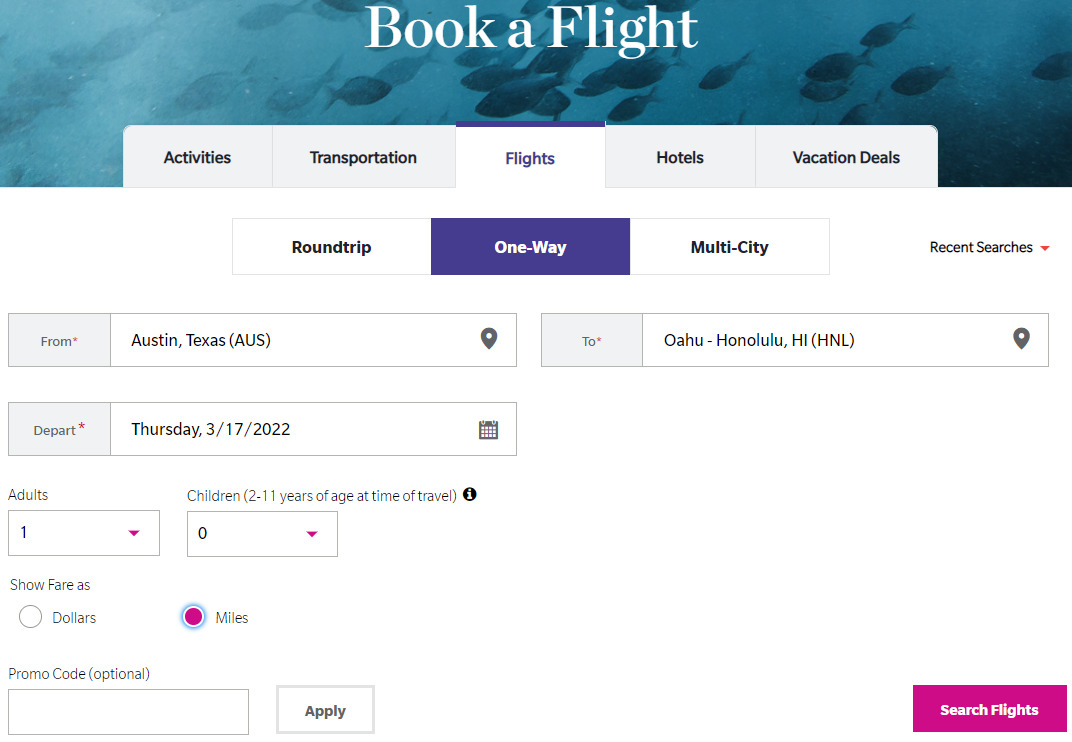Screen dimensions: 1072x742
Task: Open the Recent Searches dropdown
Action: pos(989,247)
